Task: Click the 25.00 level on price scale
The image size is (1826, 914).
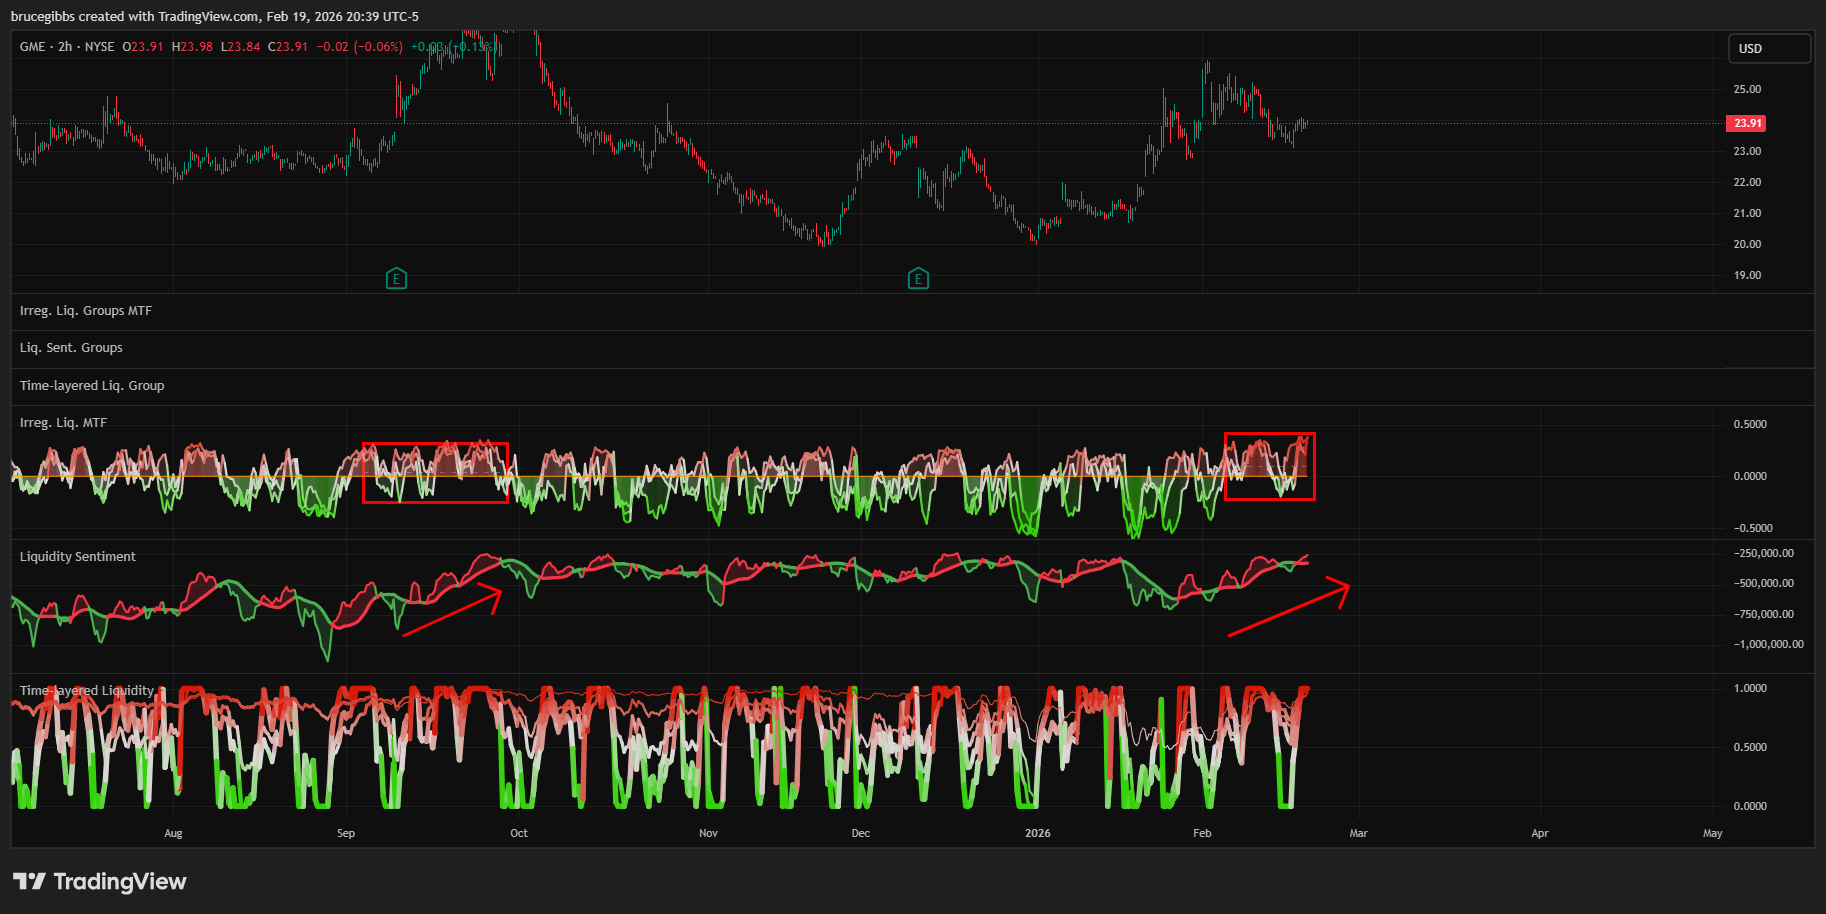Action: 1747,89
